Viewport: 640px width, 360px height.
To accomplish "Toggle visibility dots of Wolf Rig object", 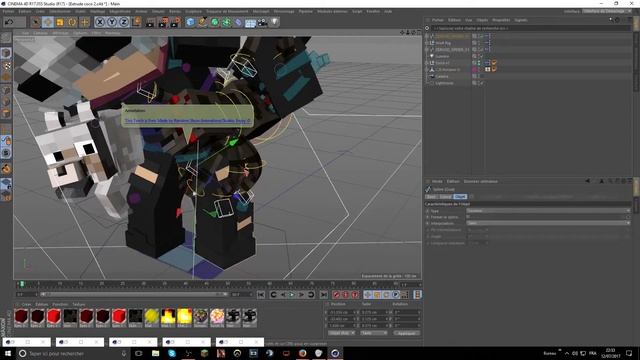I will (480, 43).
